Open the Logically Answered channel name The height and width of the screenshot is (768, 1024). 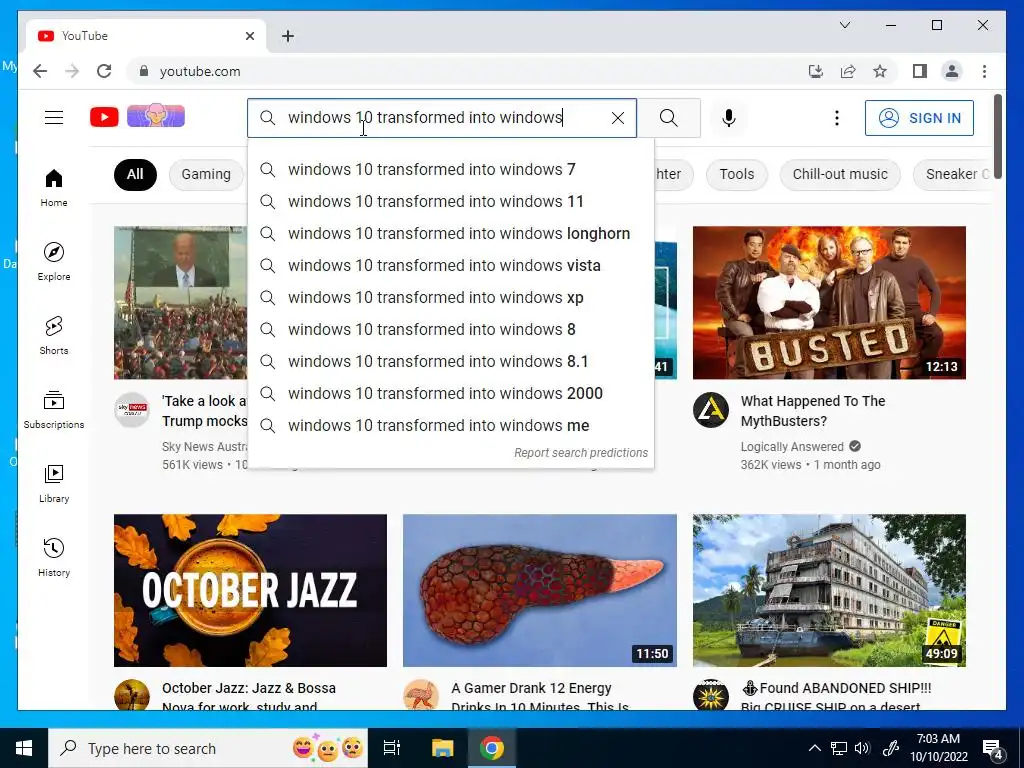(x=792, y=447)
